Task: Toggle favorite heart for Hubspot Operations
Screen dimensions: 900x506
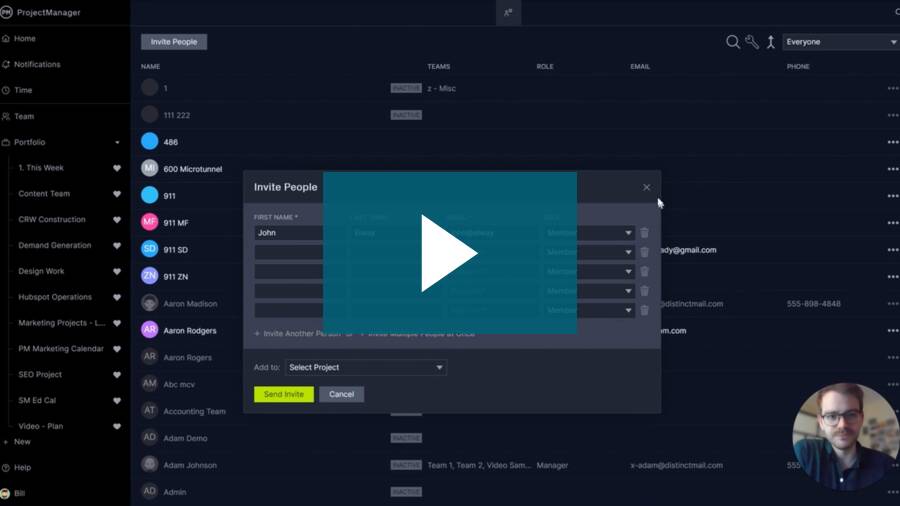Action: coord(117,297)
